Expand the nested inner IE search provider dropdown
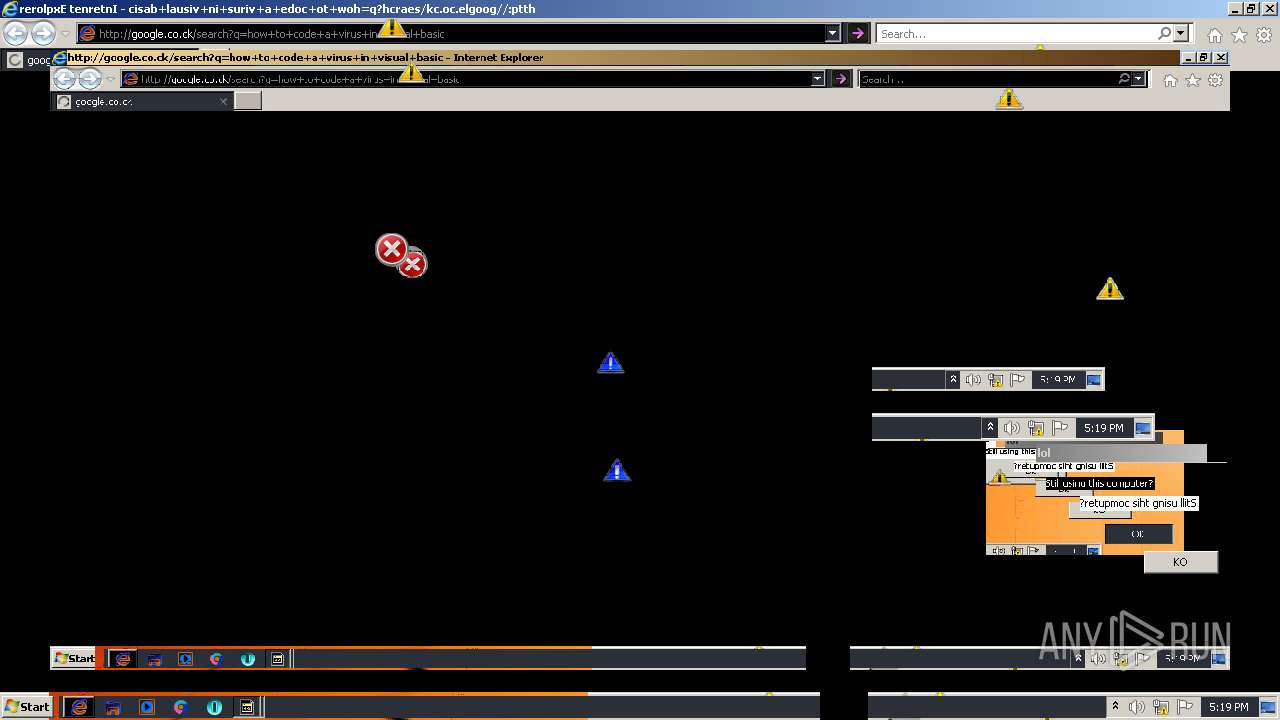Image resolution: width=1280 pixels, height=720 pixels. click(1138, 79)
